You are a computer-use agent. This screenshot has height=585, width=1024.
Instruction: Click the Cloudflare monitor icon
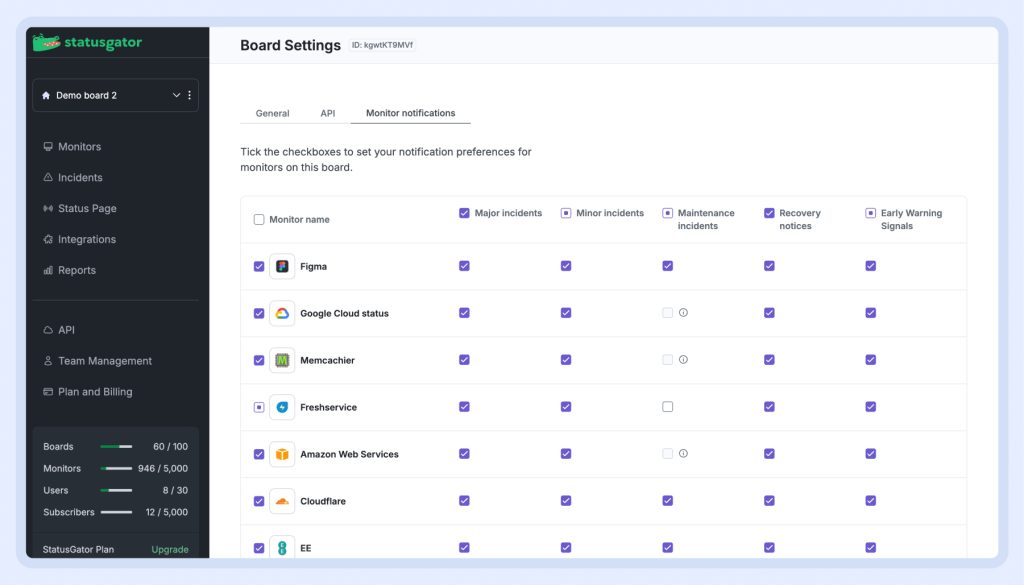click(282, 501)
